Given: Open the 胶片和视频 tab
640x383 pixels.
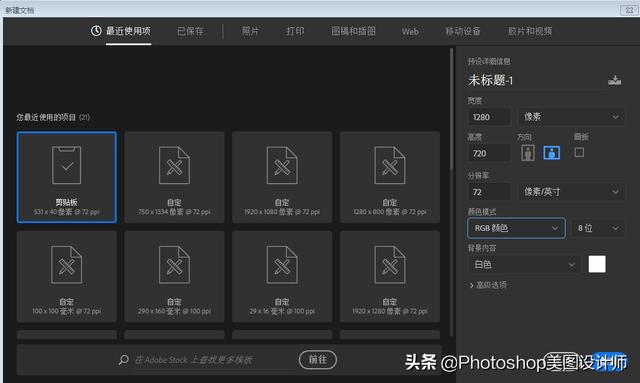Looking at the screenshot, I should point(530,31).
